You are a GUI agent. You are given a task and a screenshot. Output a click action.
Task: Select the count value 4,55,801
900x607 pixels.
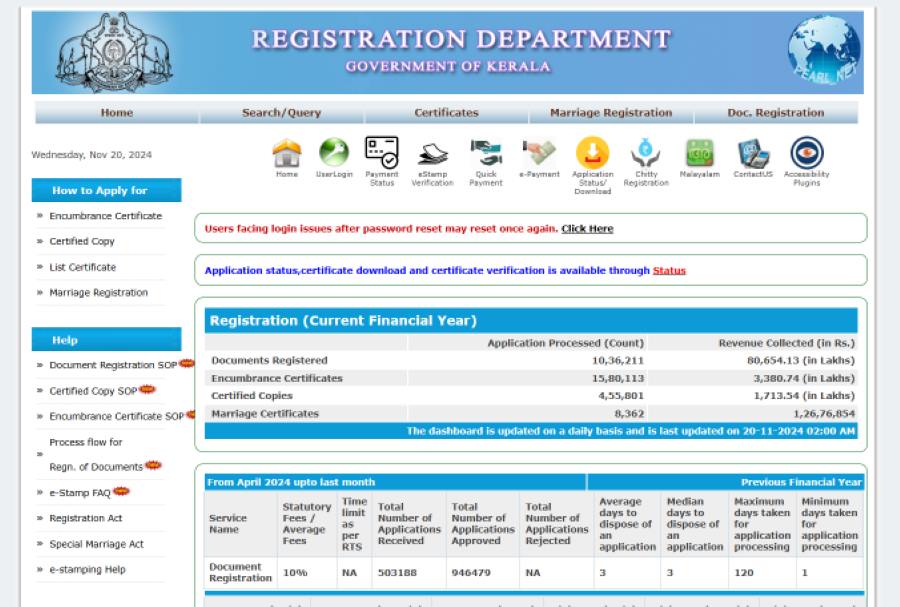[x=621, y=396]
